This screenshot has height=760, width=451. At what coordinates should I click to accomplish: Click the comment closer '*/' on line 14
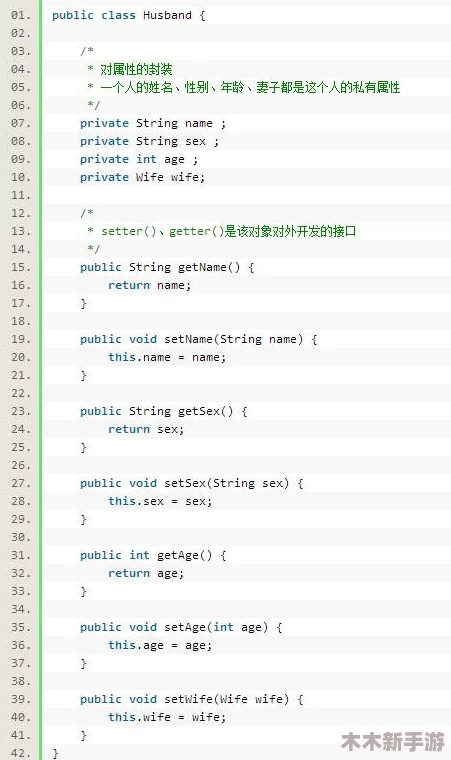(94, 249)
